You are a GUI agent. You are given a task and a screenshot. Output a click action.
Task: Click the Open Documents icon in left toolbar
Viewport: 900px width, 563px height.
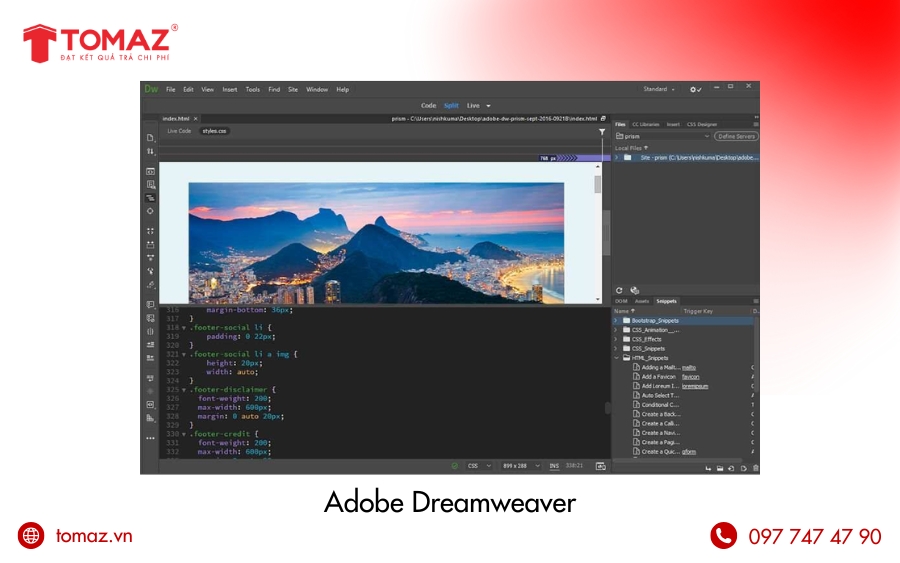(150, 138)
